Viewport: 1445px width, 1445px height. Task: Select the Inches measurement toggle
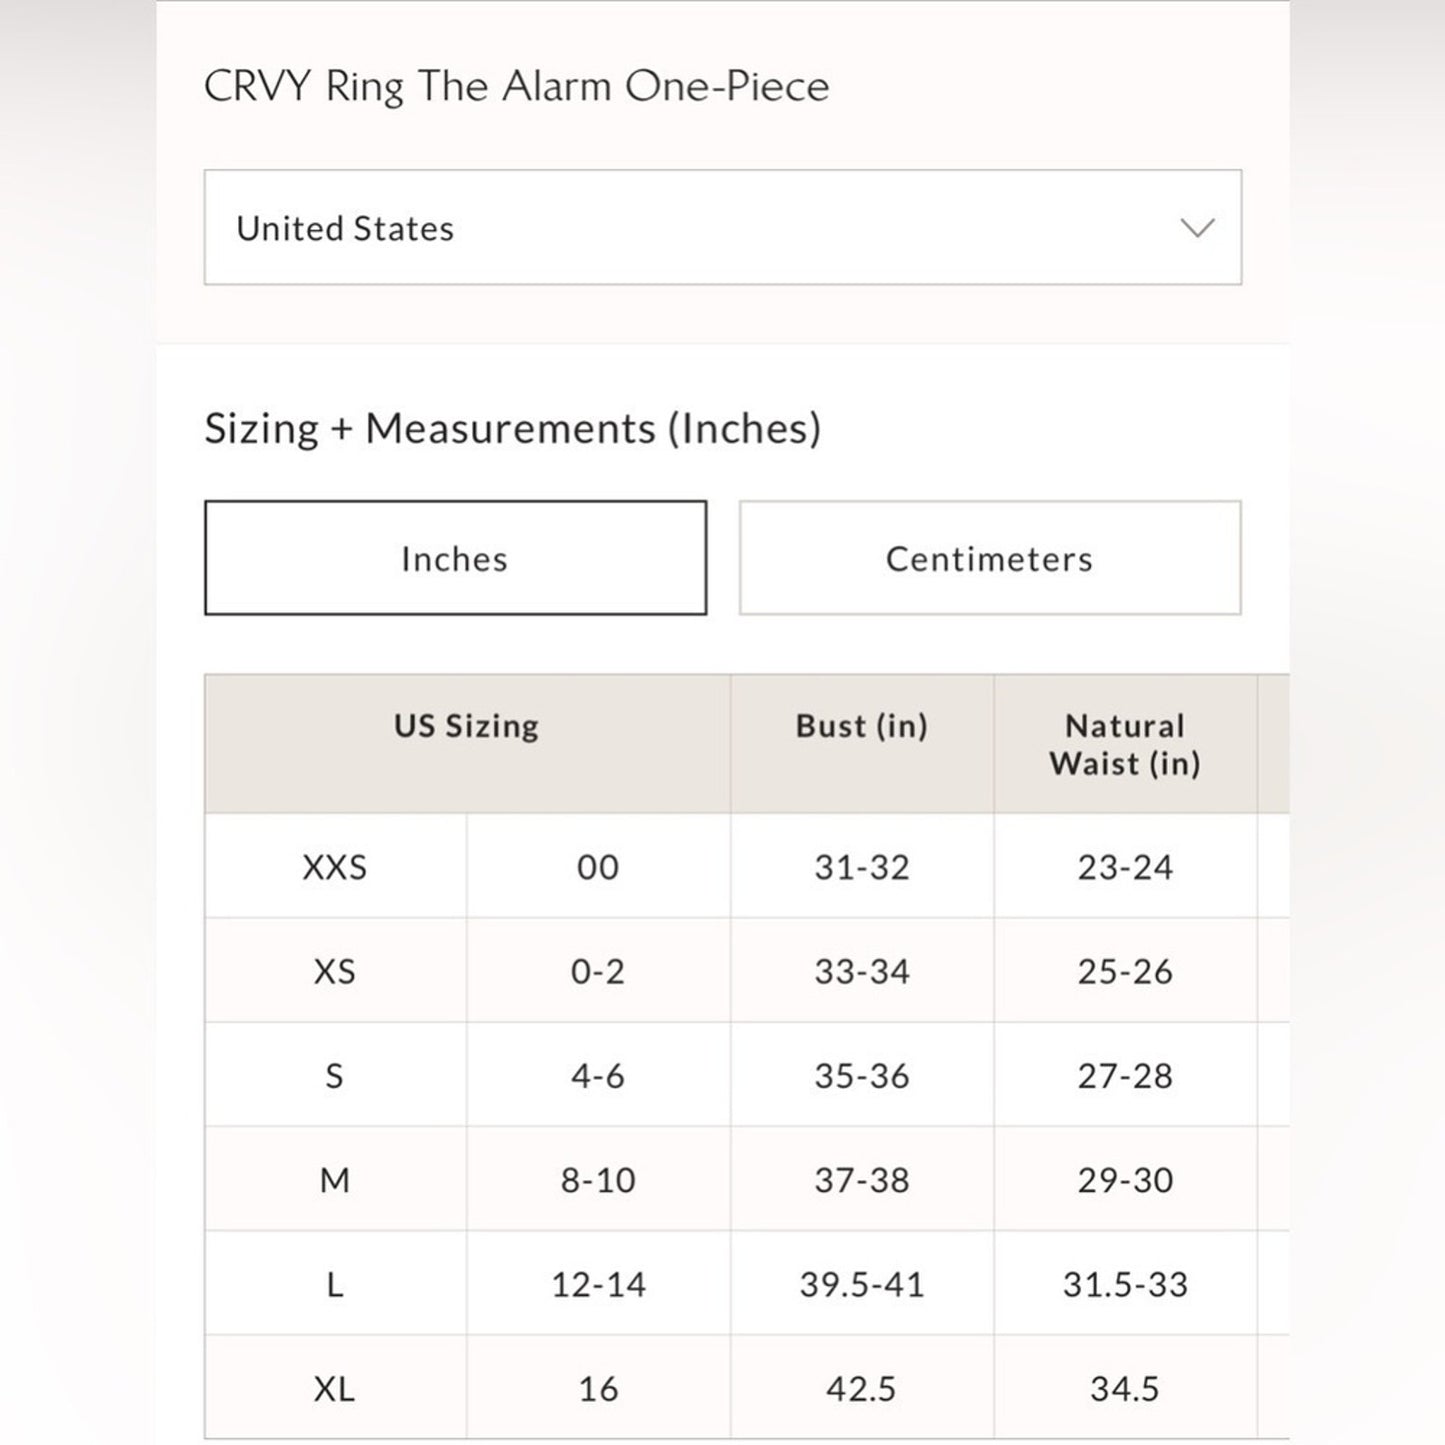click(x=456, y=558)
